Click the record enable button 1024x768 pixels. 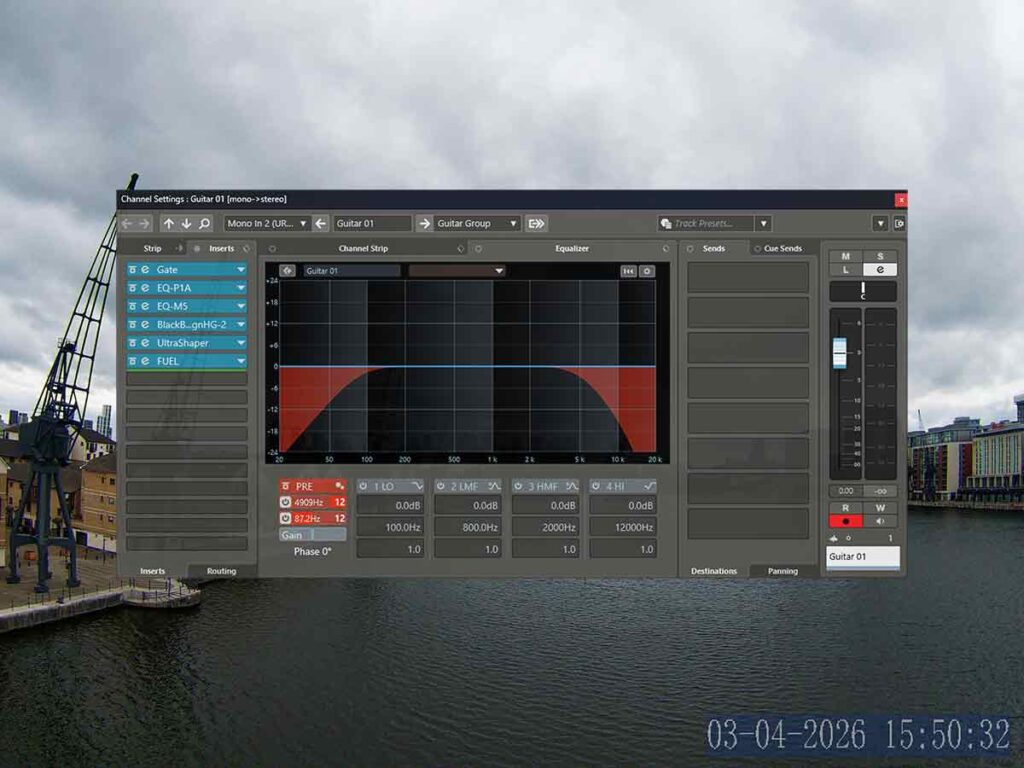[x=845, y=521]
